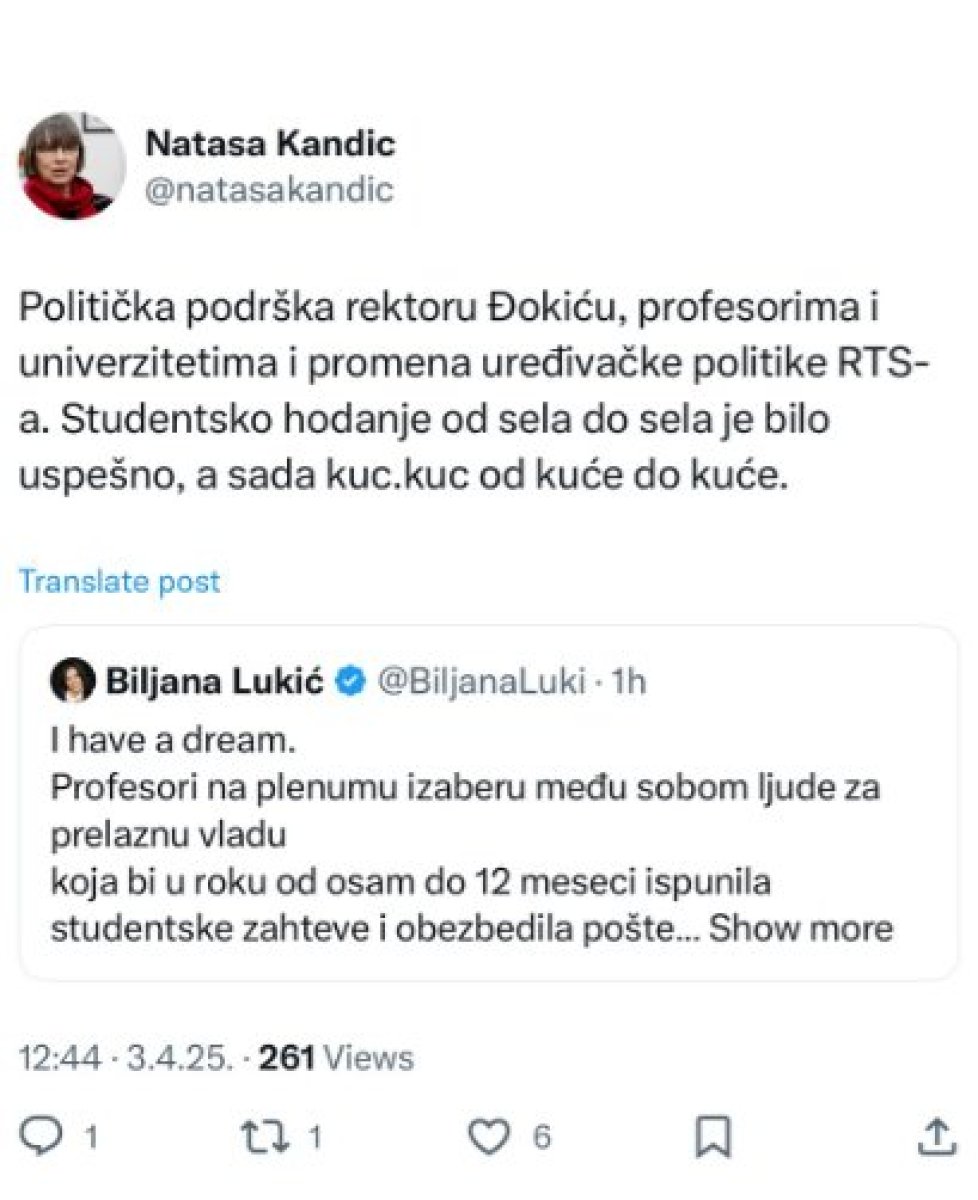Open the @natasakandic handle
Image resolution: width=978 pixels, height=1200 pixels.
(270, 189)
